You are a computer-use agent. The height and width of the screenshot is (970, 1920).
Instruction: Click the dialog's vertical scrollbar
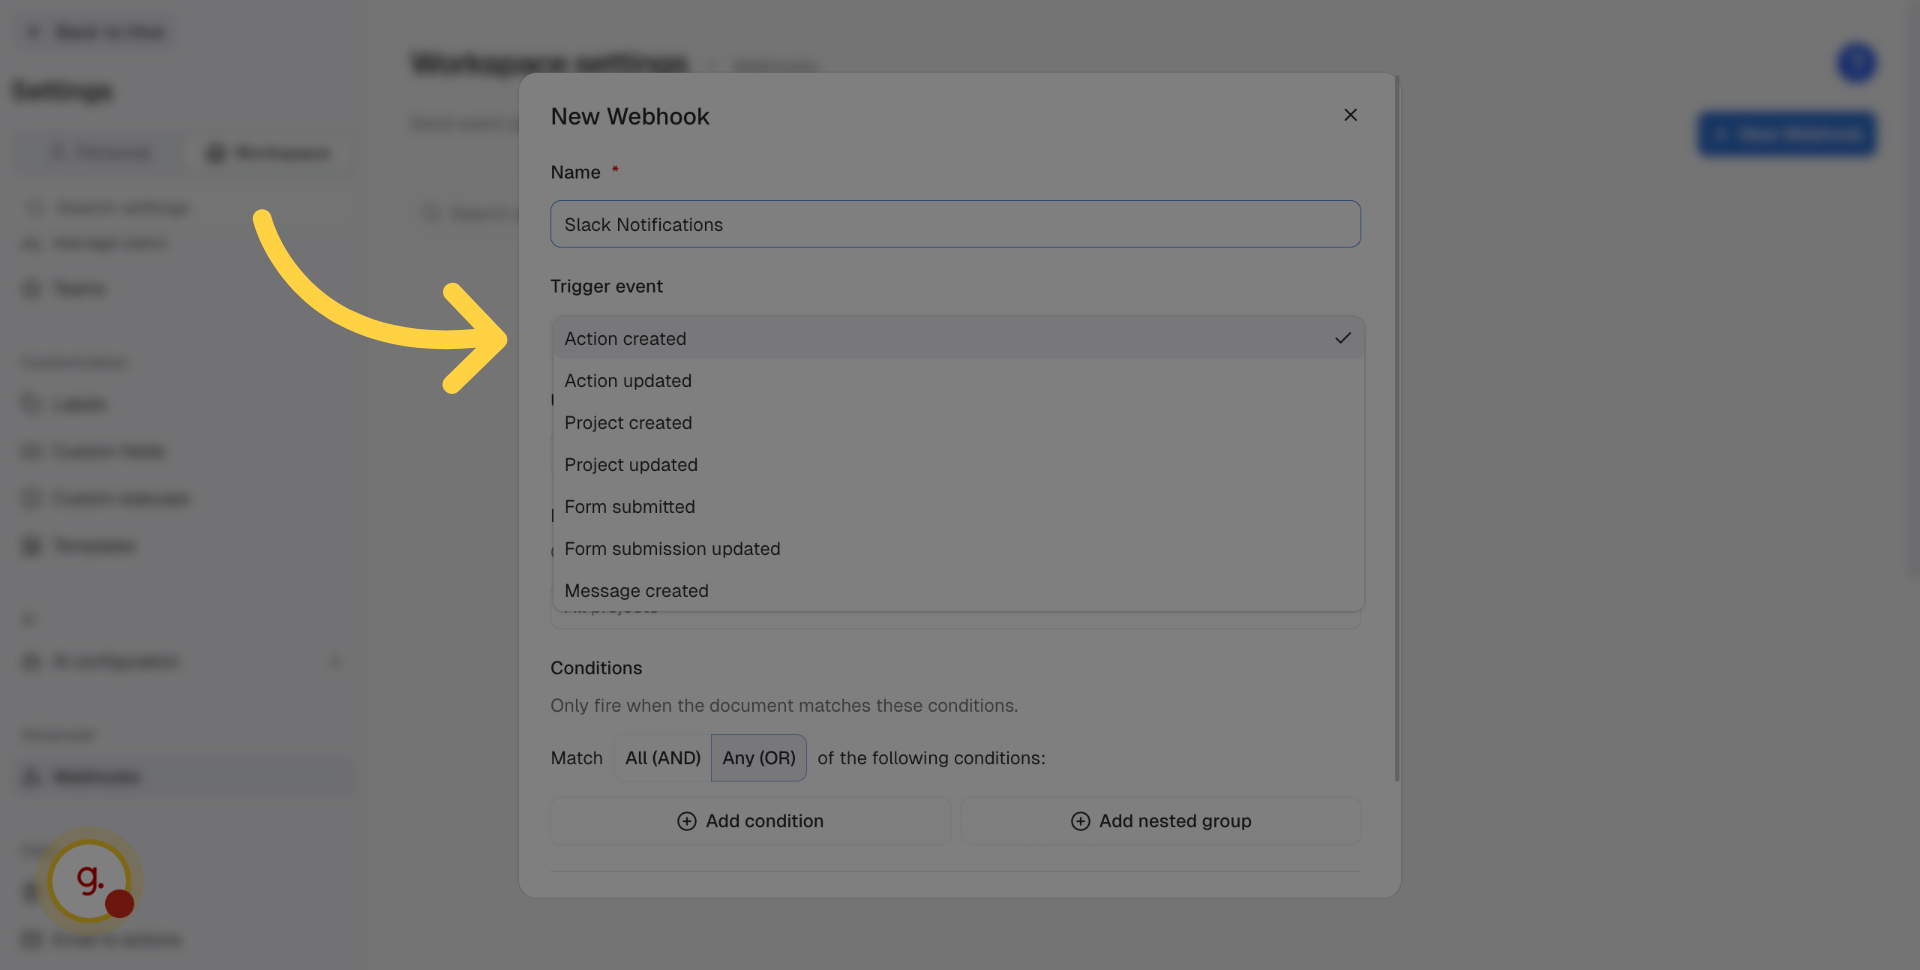pyautogui.click(x=1397, y=430)
